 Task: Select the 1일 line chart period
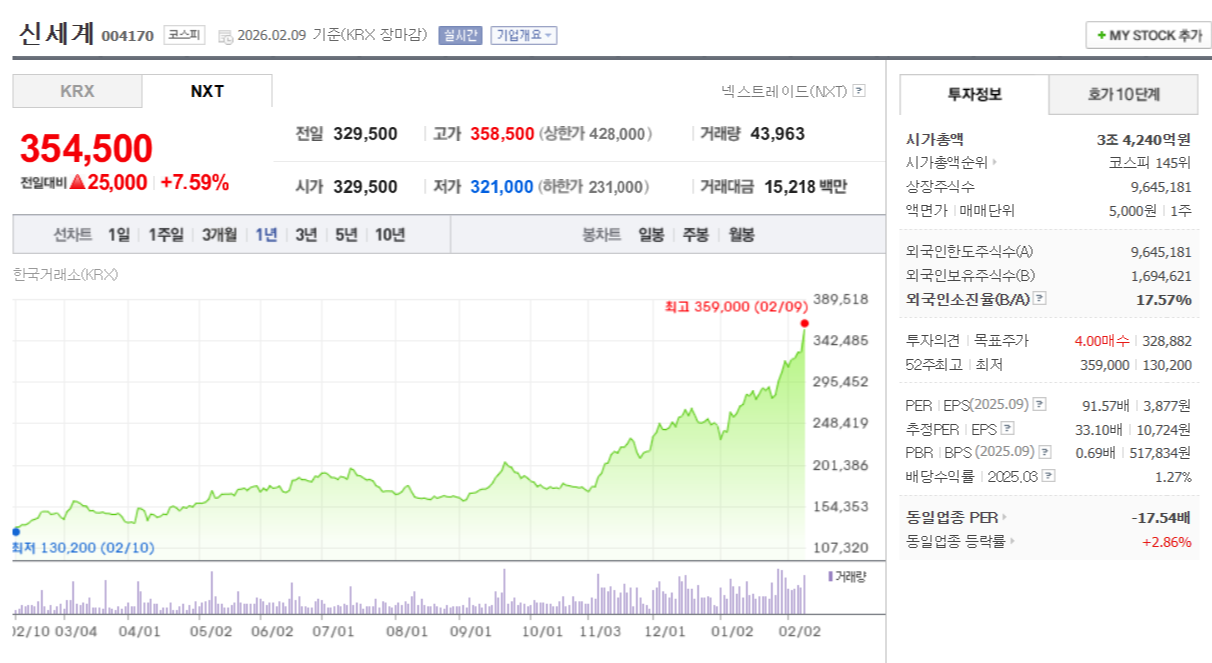coord(119,235)
